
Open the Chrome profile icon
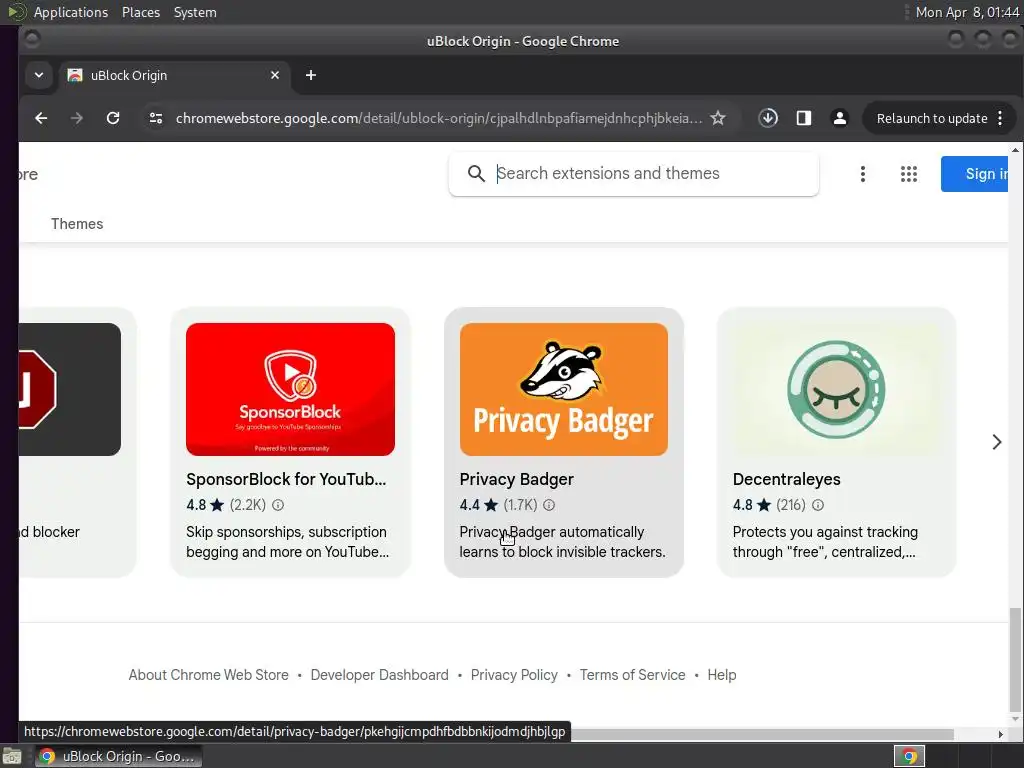coord(840,118)
